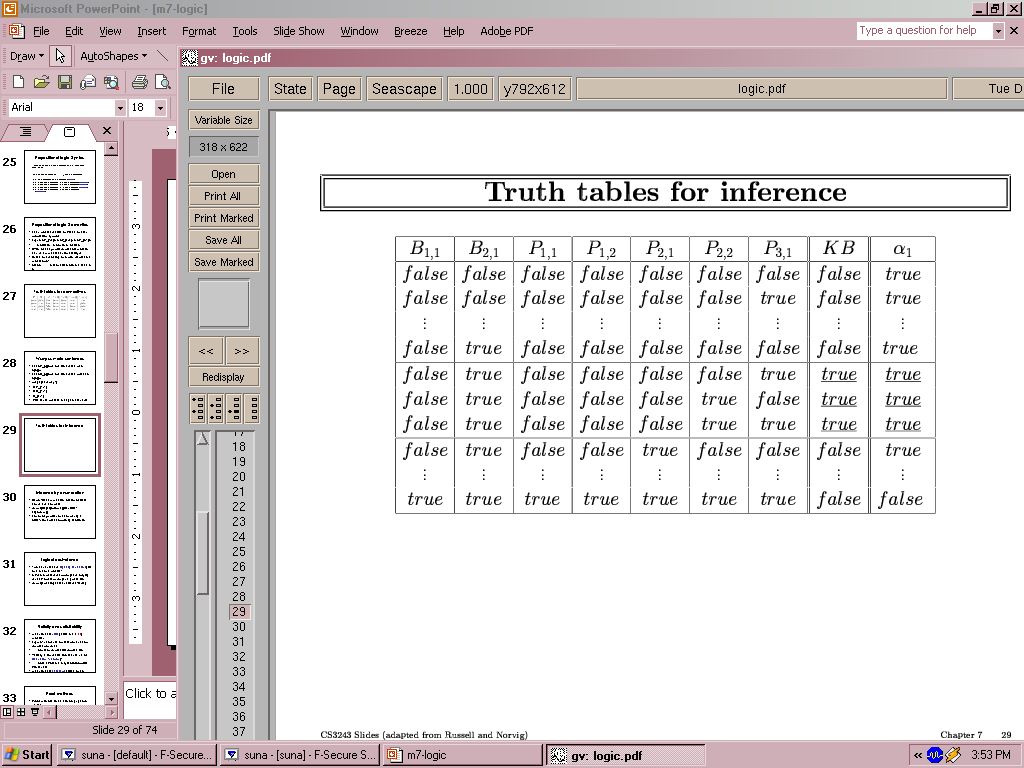Select slide 30 thumbnail in the panel
The height and width of the screenshot is (768, 1024).
(x=60, y=512)
